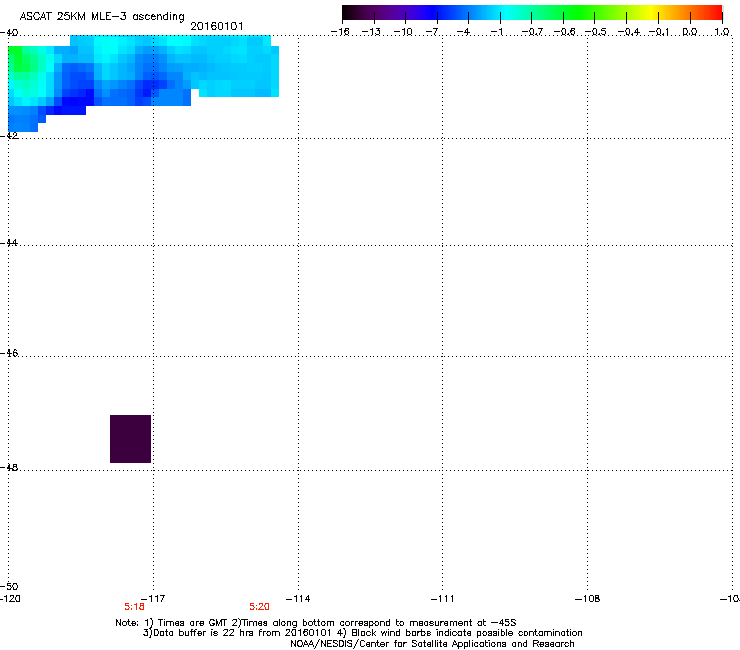740x650 pixels.
Task: Click the latitude axis label '-44'
Action: 9,243
